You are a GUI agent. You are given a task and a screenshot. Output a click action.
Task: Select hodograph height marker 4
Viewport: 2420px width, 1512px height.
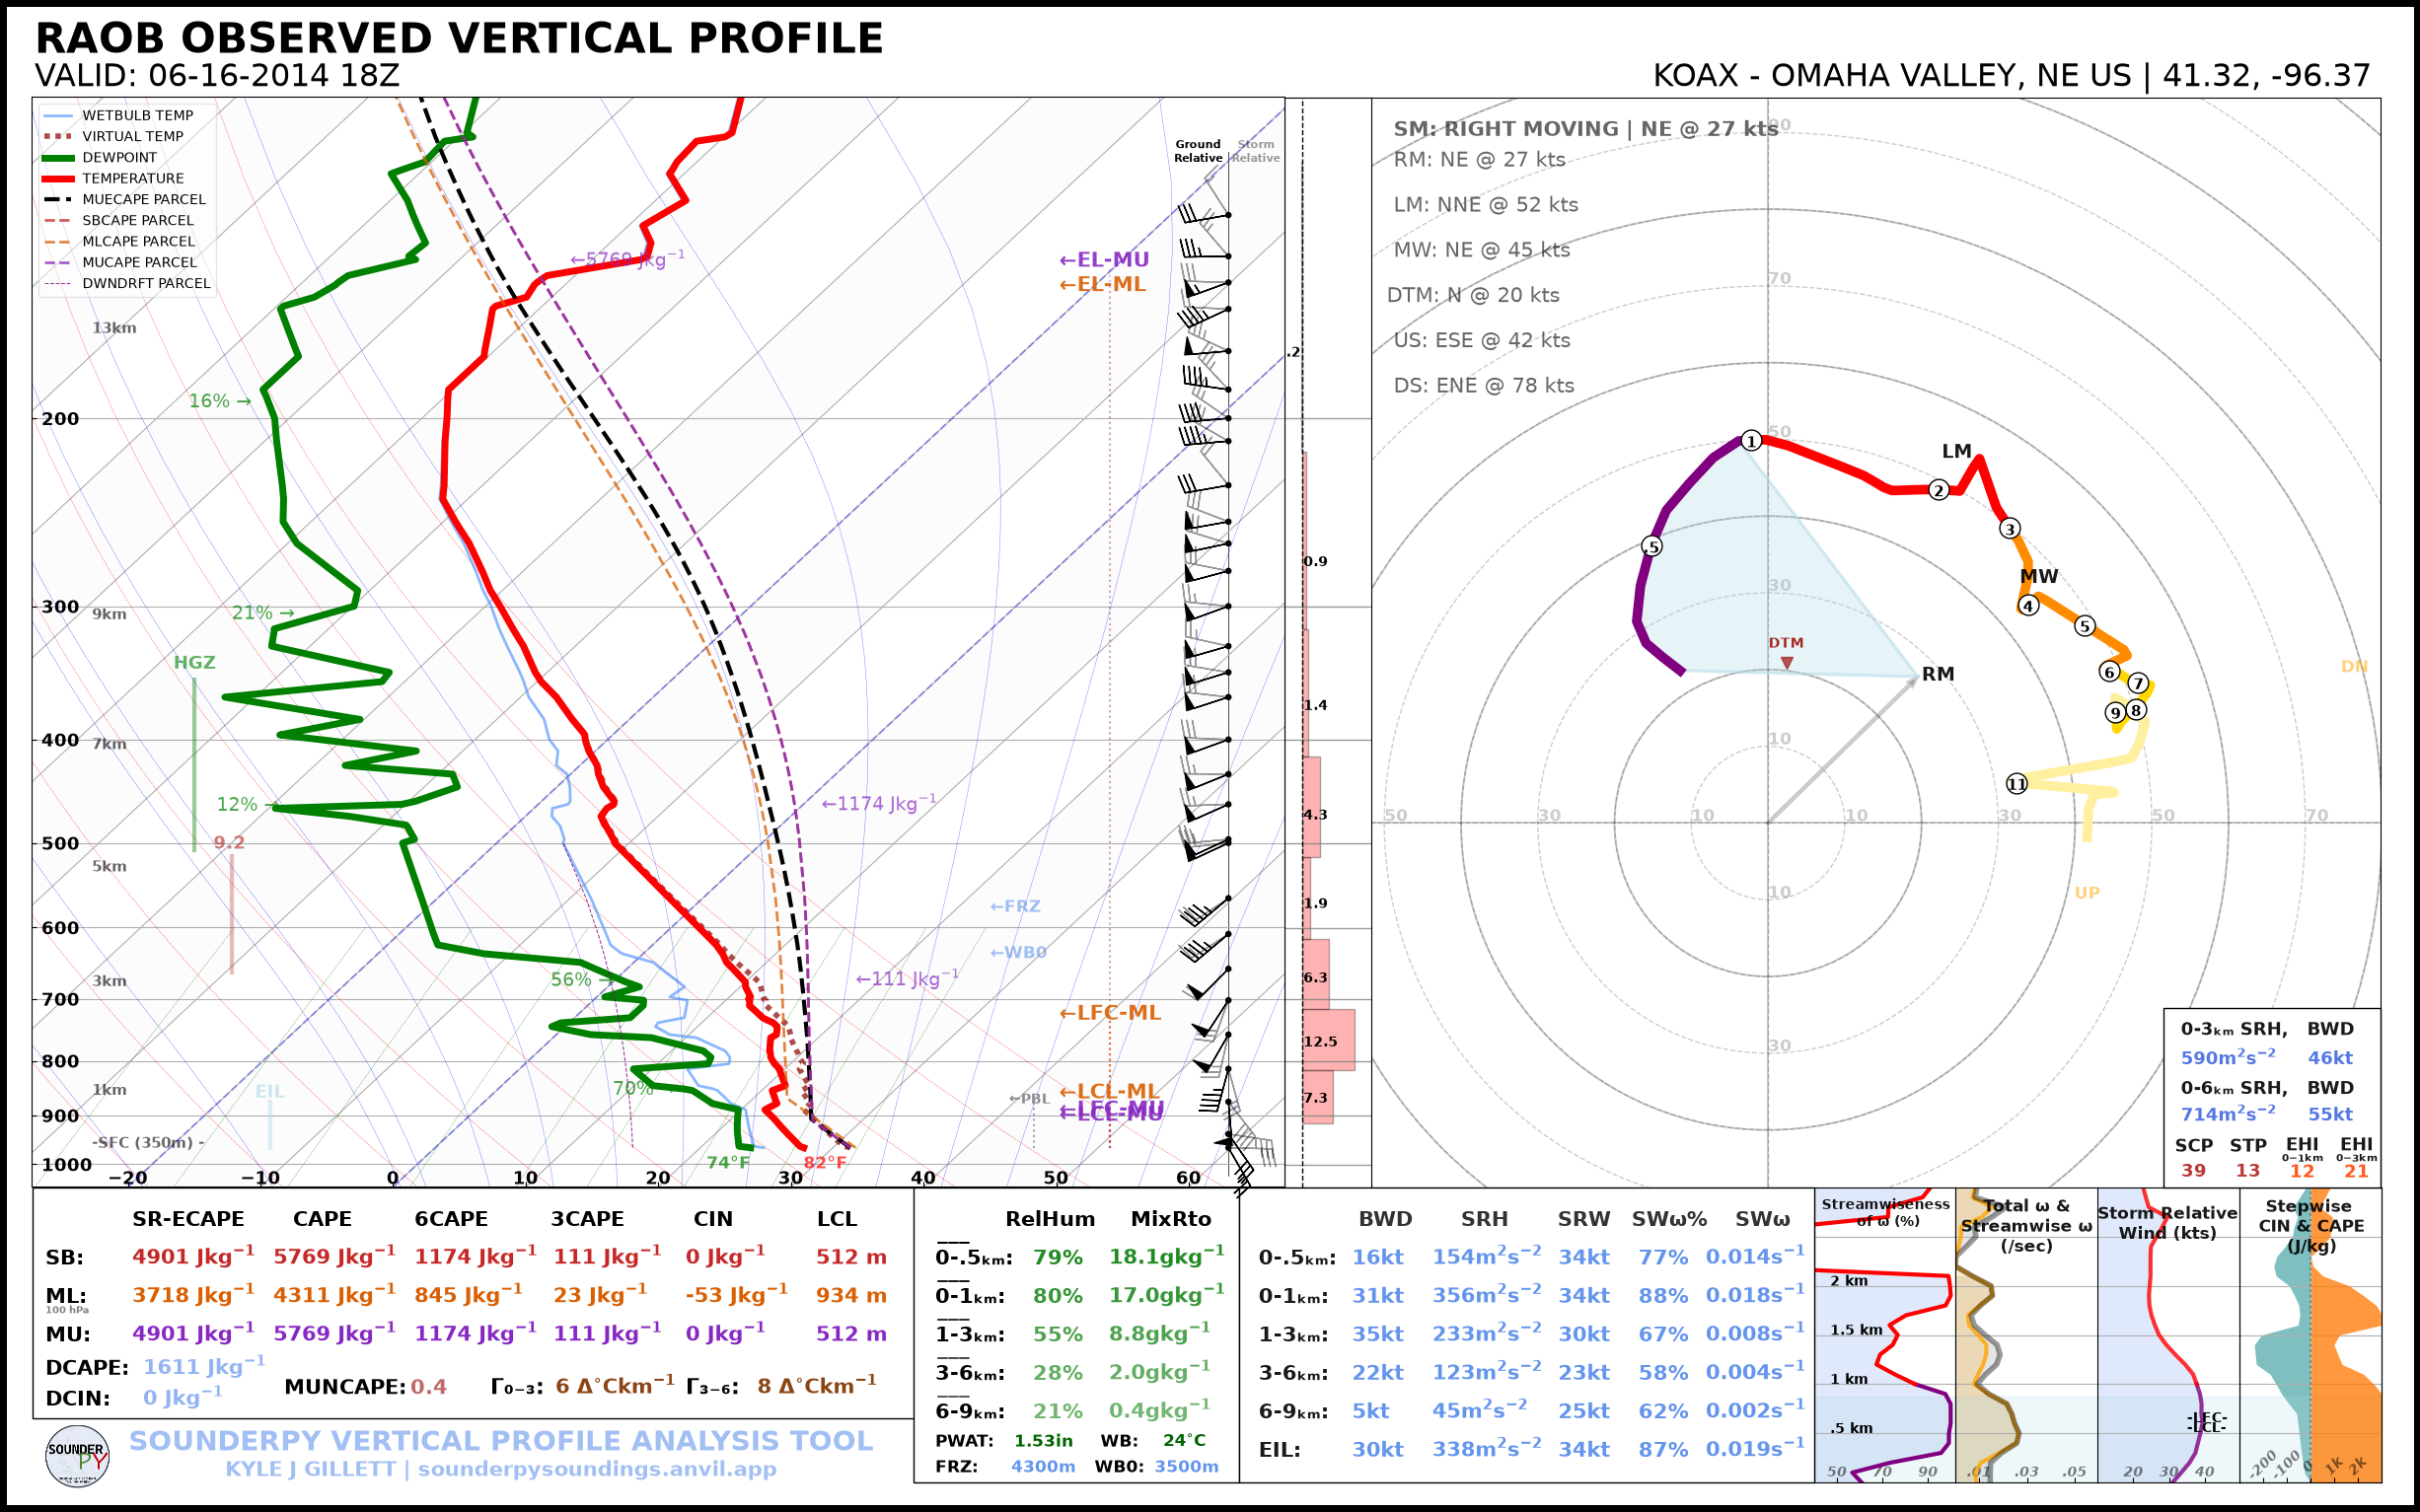tap(2028, 605)
